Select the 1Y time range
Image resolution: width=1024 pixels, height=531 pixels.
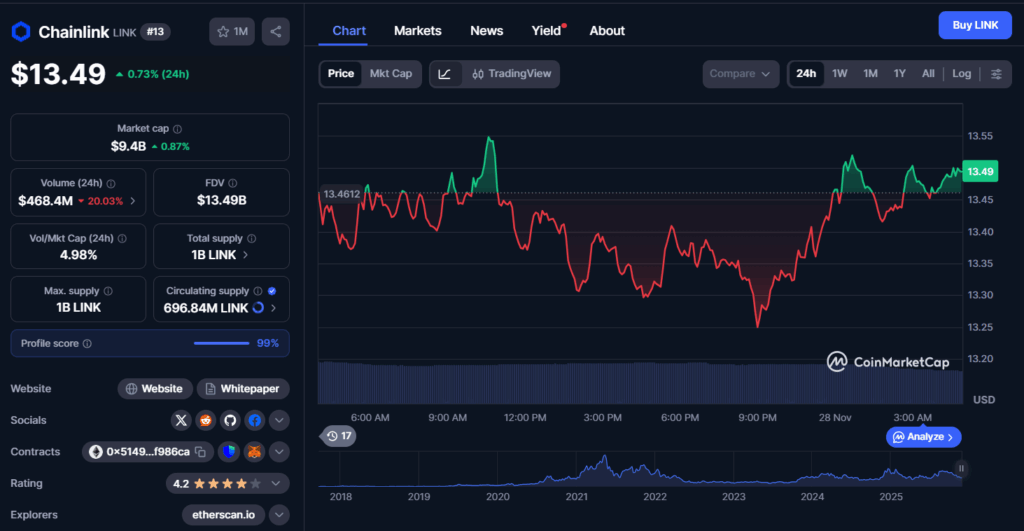click(x=899, y=74)
